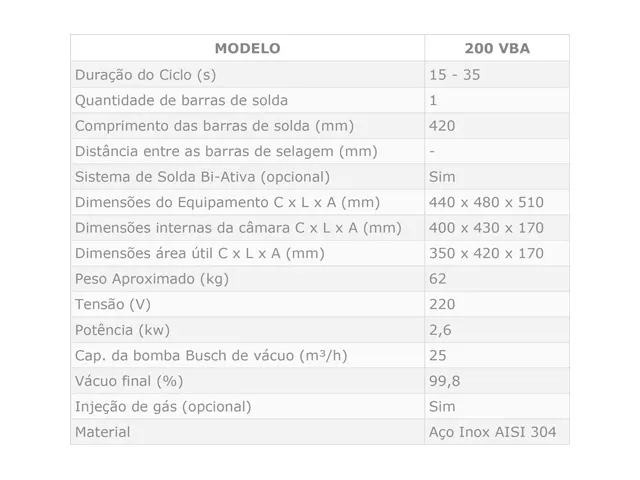Click Injeção de gás (opcional) label

163,407
